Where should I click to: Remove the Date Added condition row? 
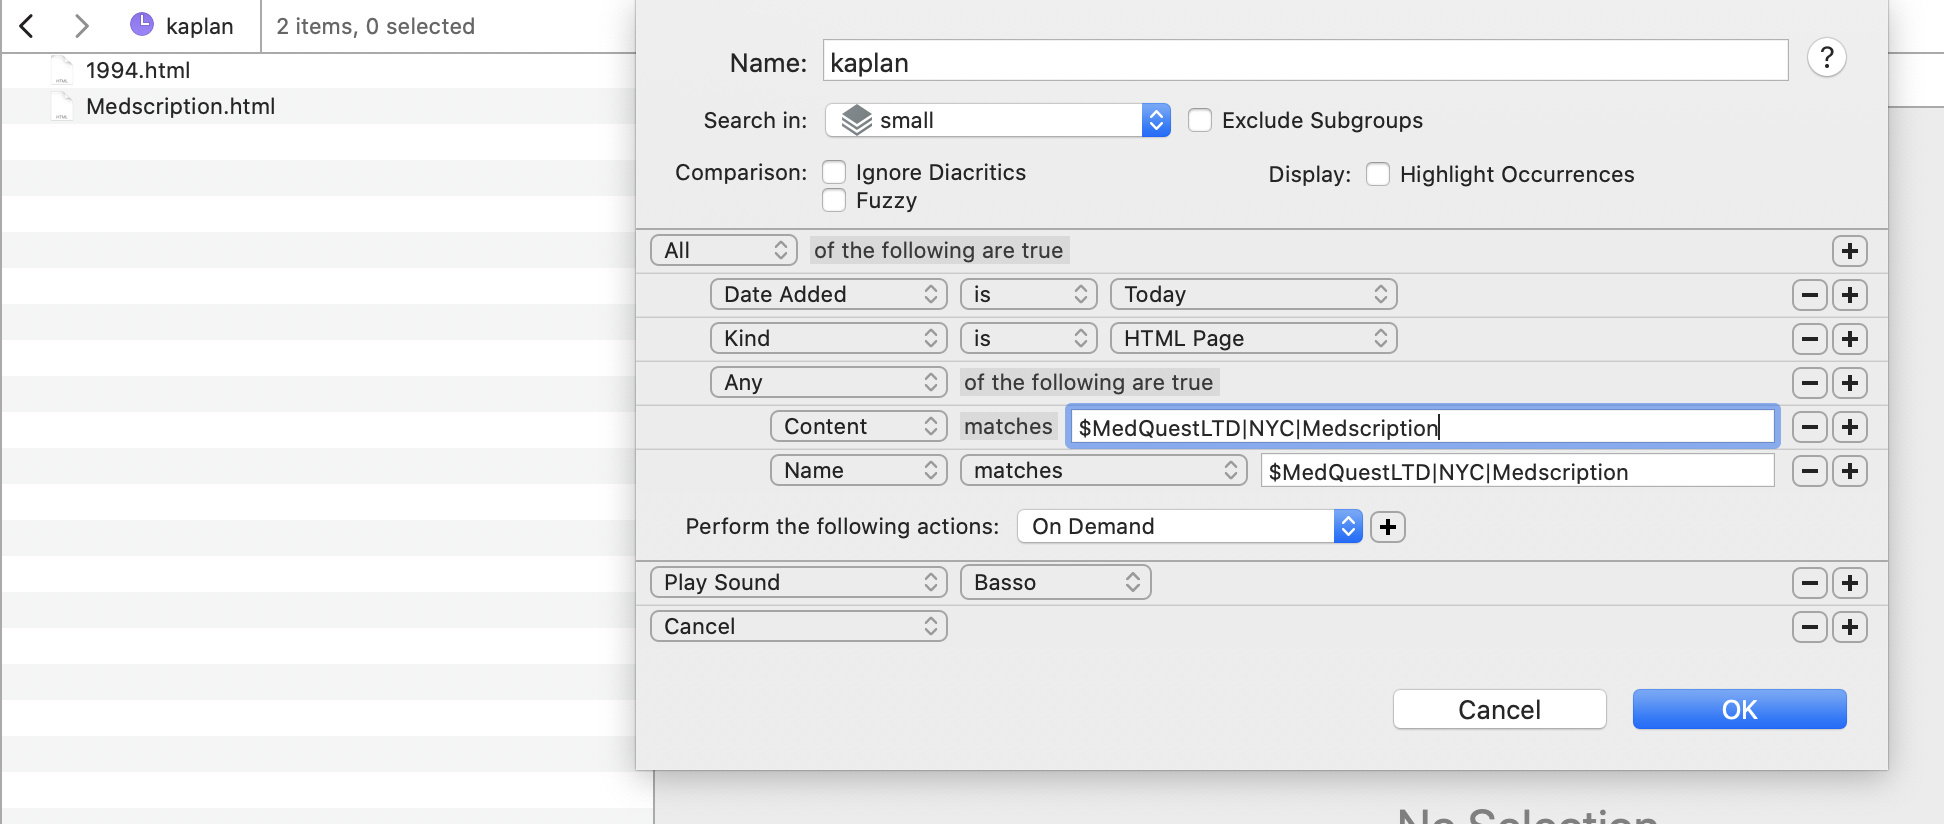pyautogui.click(x=1809, y=295)
